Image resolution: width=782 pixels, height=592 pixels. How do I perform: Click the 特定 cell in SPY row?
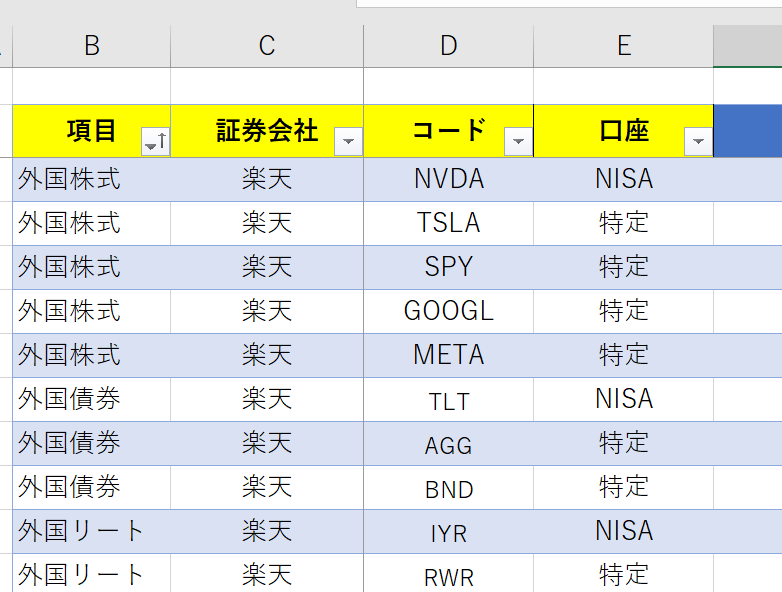pos(623,267)
